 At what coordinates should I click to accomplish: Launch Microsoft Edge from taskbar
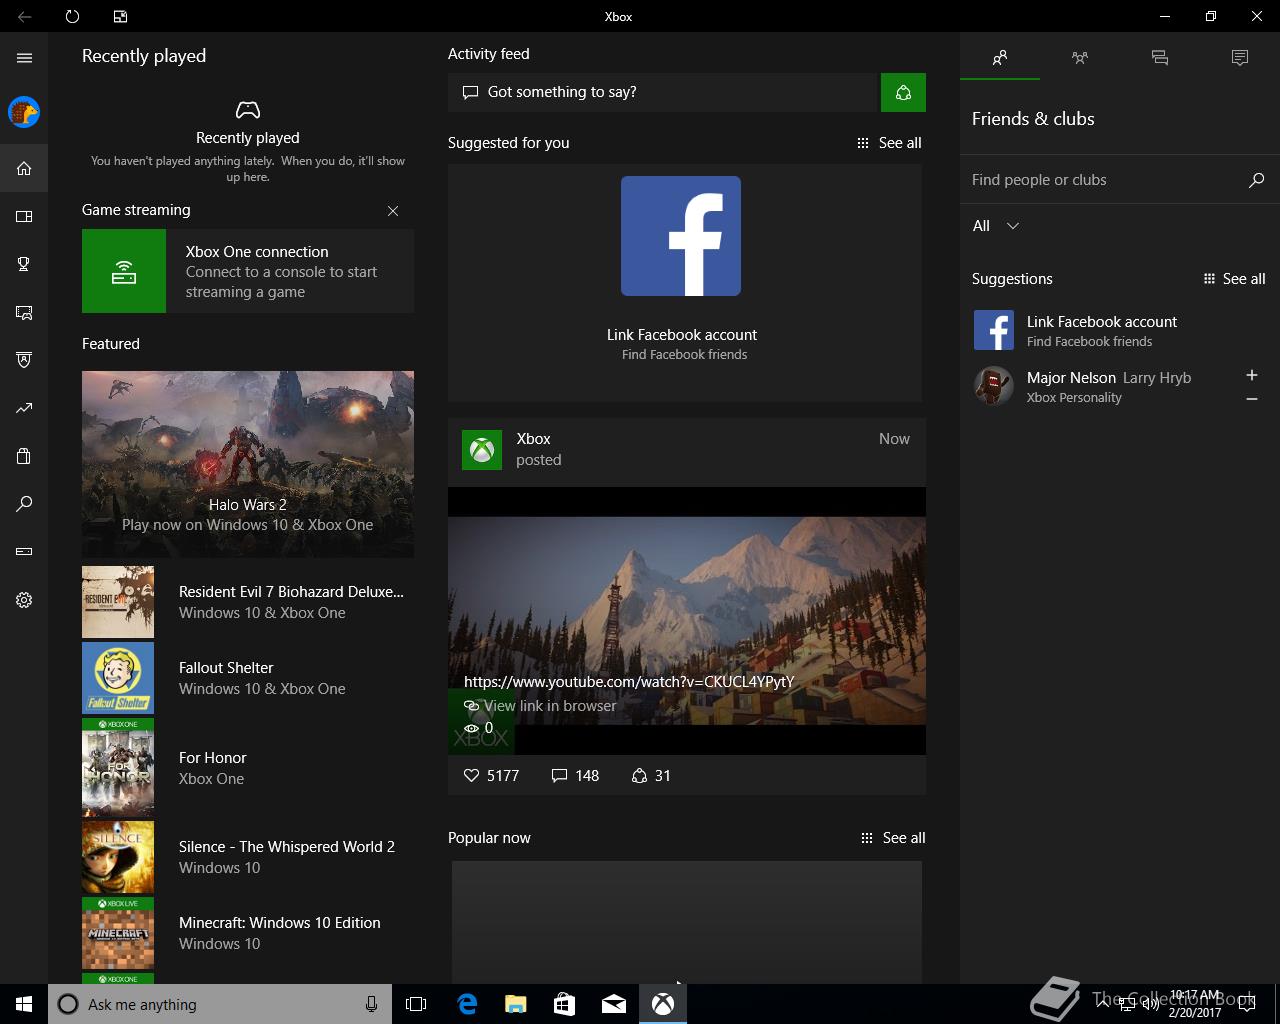(467, 1004)
